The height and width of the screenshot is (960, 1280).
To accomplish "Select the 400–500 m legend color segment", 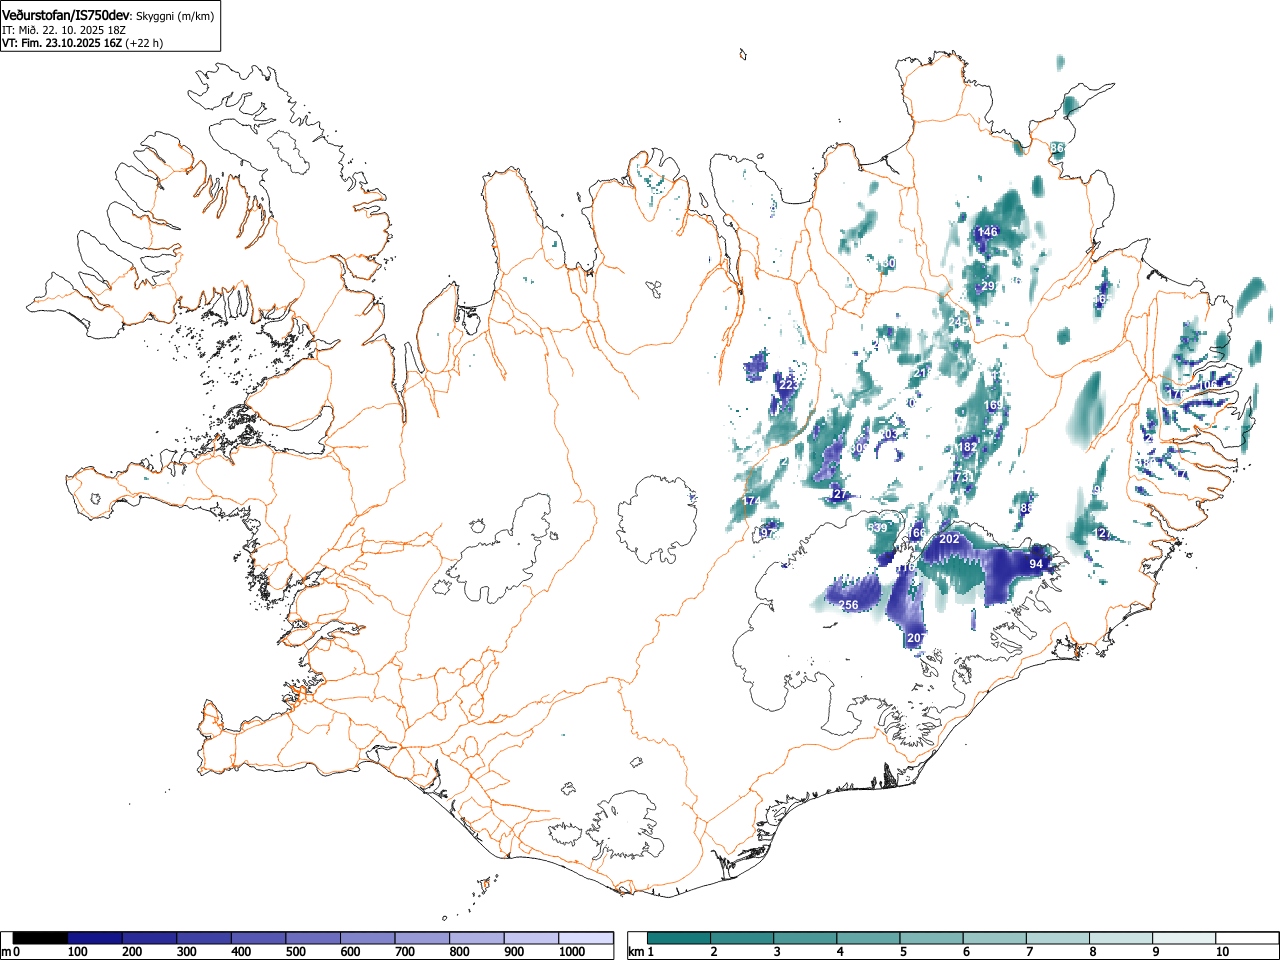I will 259,938.
